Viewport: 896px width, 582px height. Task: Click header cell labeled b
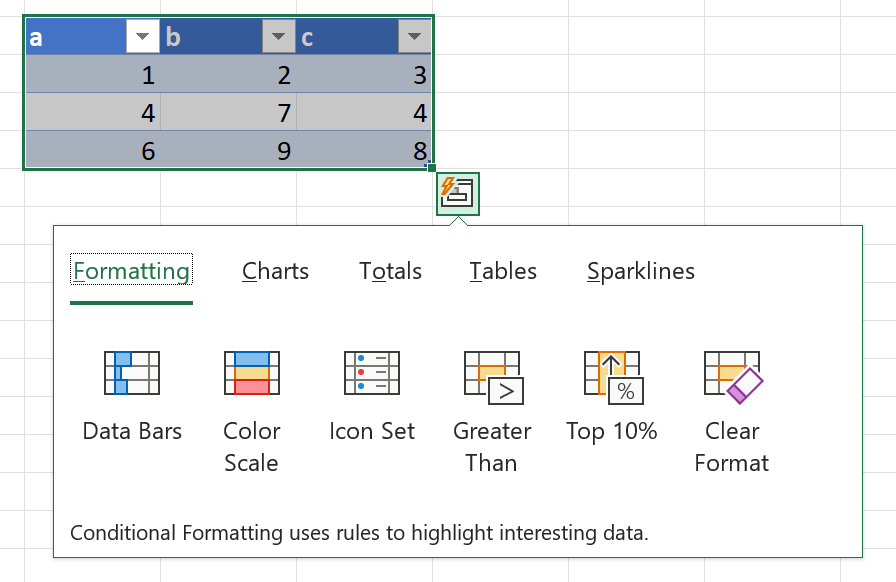point(210,38)
